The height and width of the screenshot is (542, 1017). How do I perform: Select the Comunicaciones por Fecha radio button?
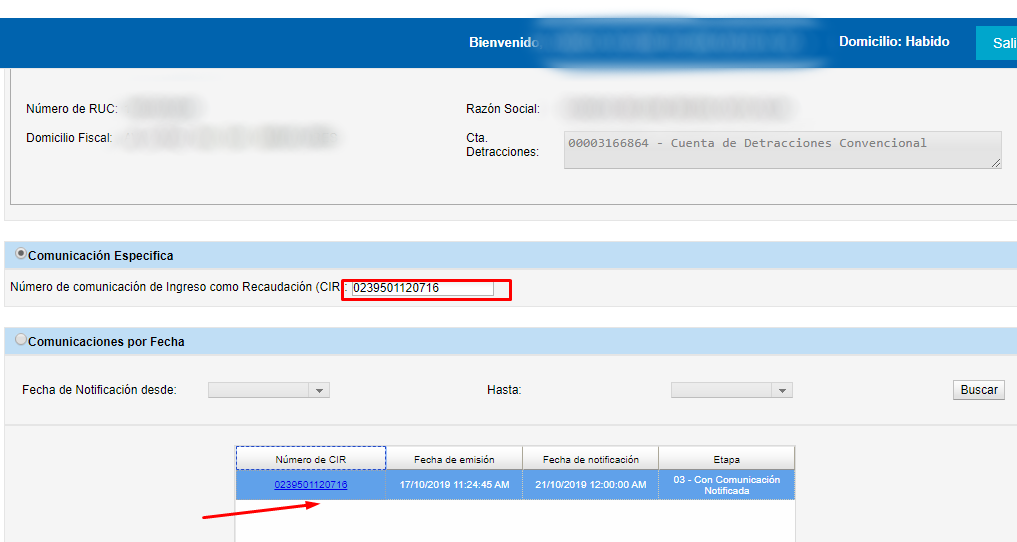(x=21, y=340)
